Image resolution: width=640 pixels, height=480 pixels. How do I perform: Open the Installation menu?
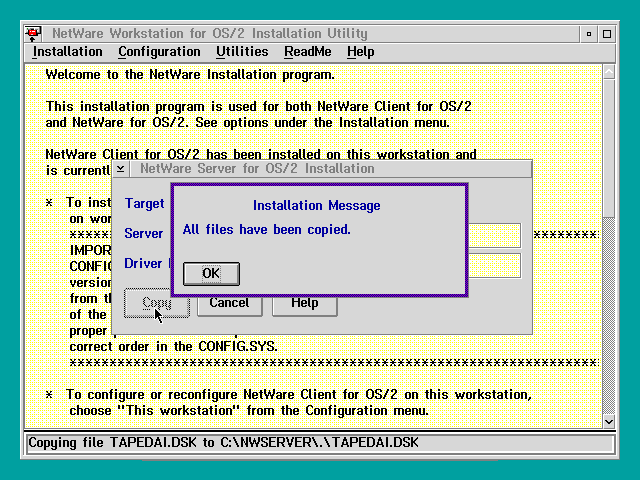67,52
